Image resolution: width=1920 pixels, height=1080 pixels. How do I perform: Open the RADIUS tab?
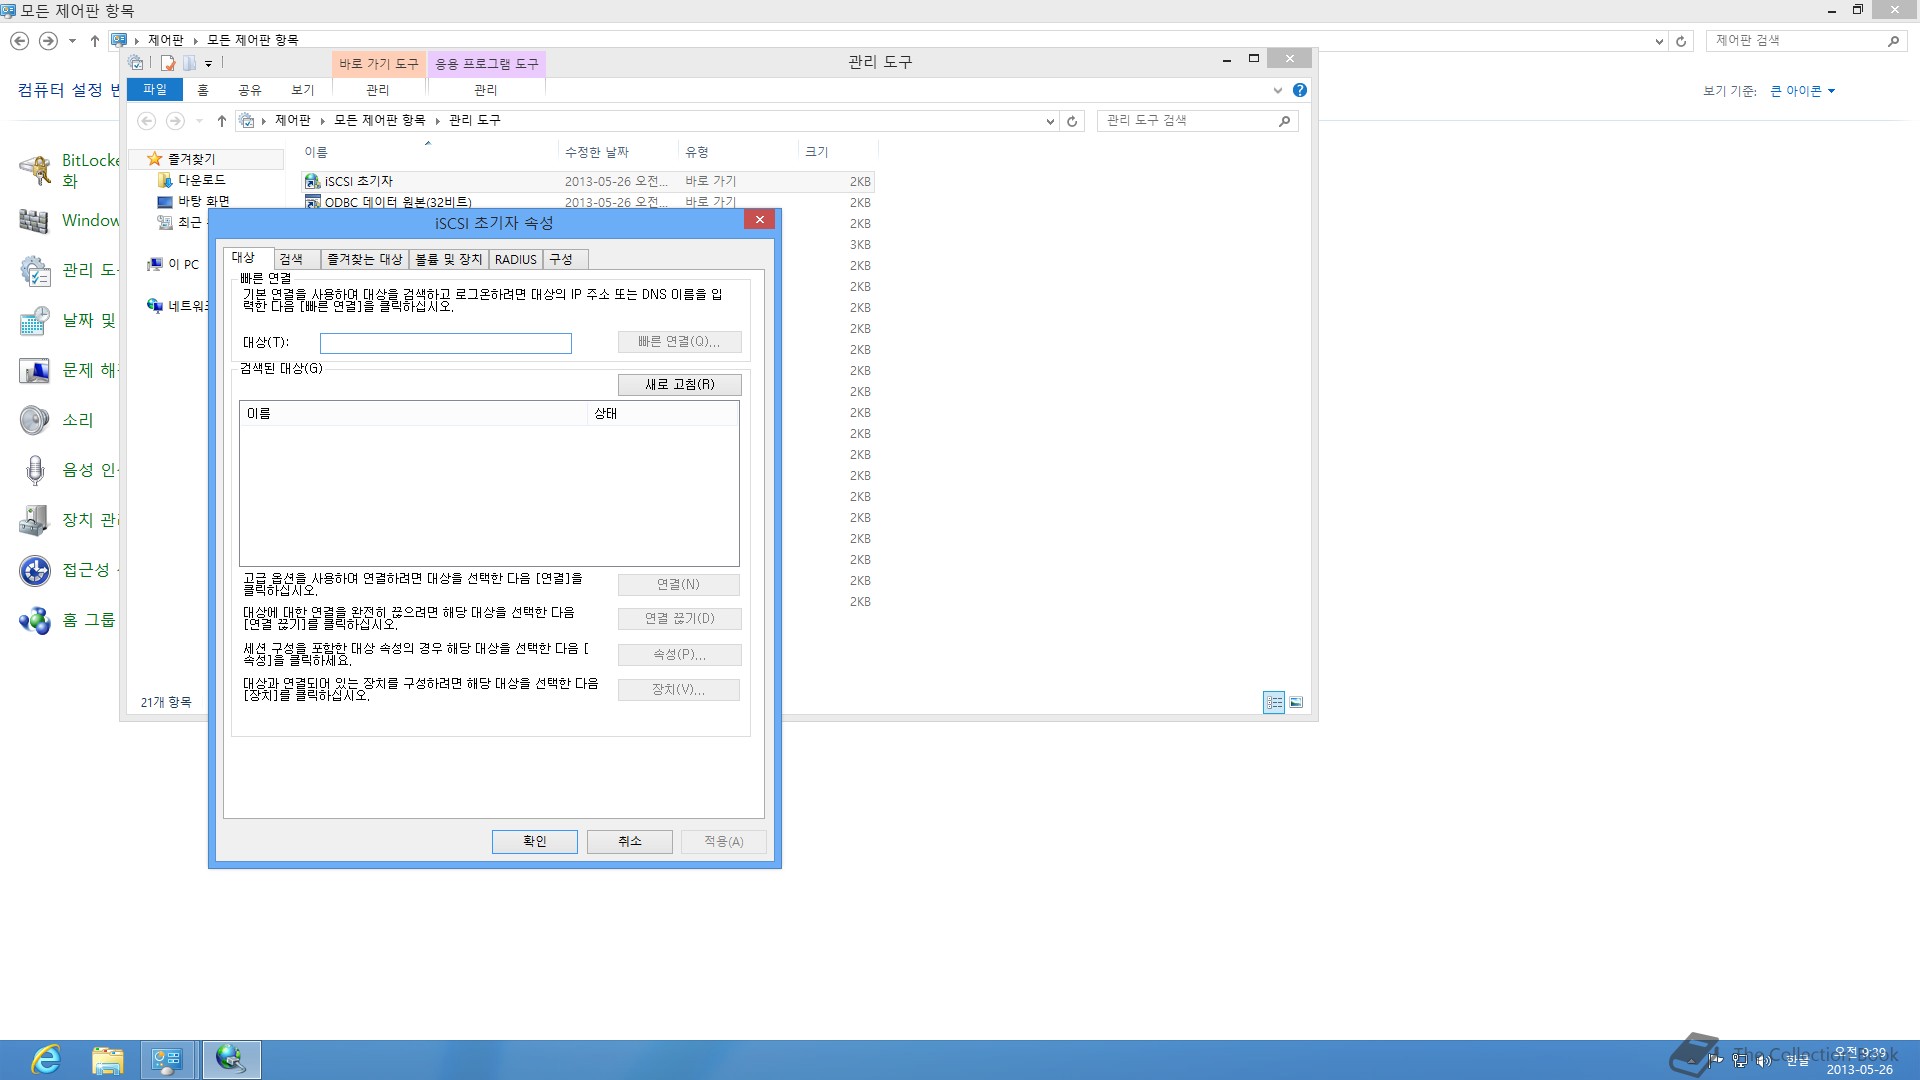click(x=515, y=259)
